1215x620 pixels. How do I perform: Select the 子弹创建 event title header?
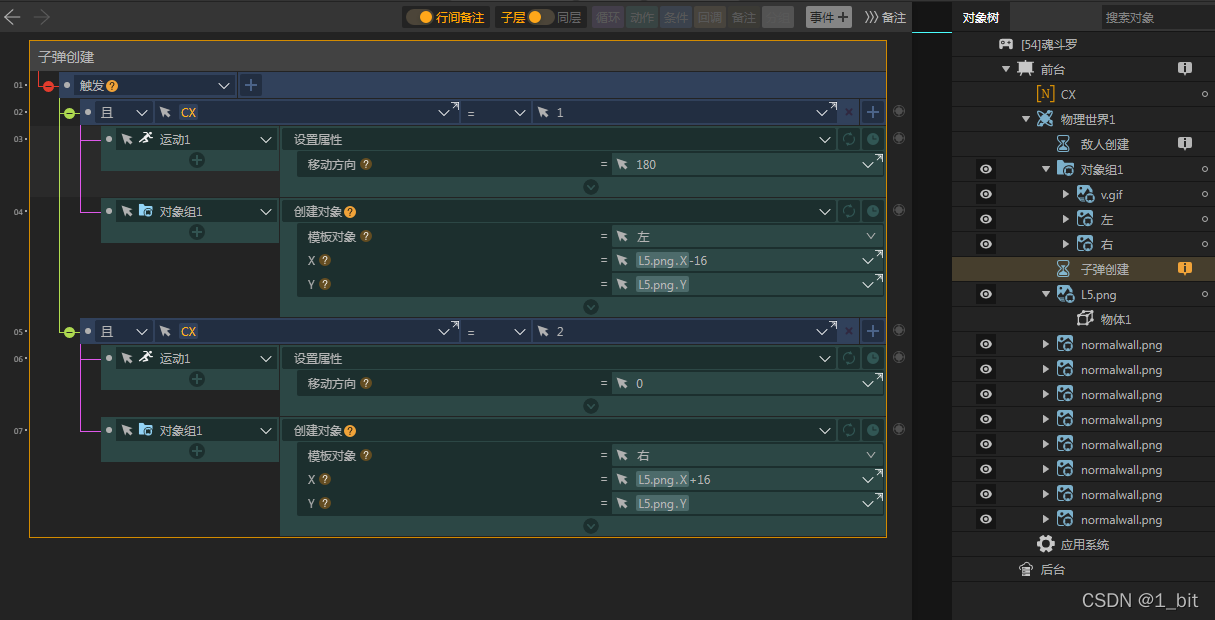click(x=457, y=57)
